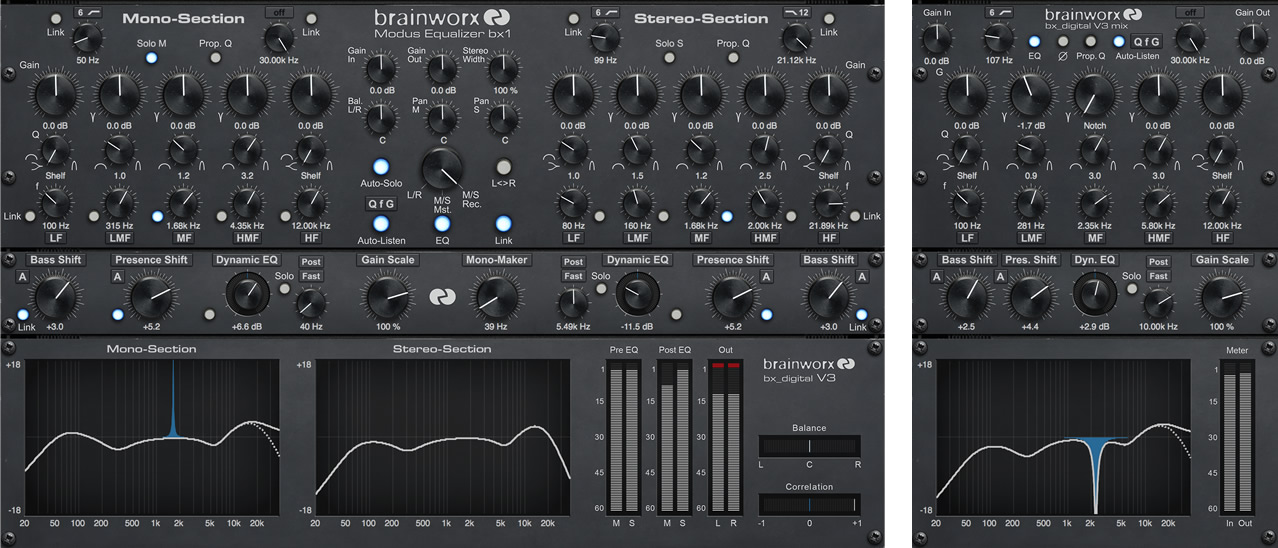Open Stereo-Section low-pass slope selector showing 12
The height and width of the screenshot is (548, 1278).
coord(796,12)
